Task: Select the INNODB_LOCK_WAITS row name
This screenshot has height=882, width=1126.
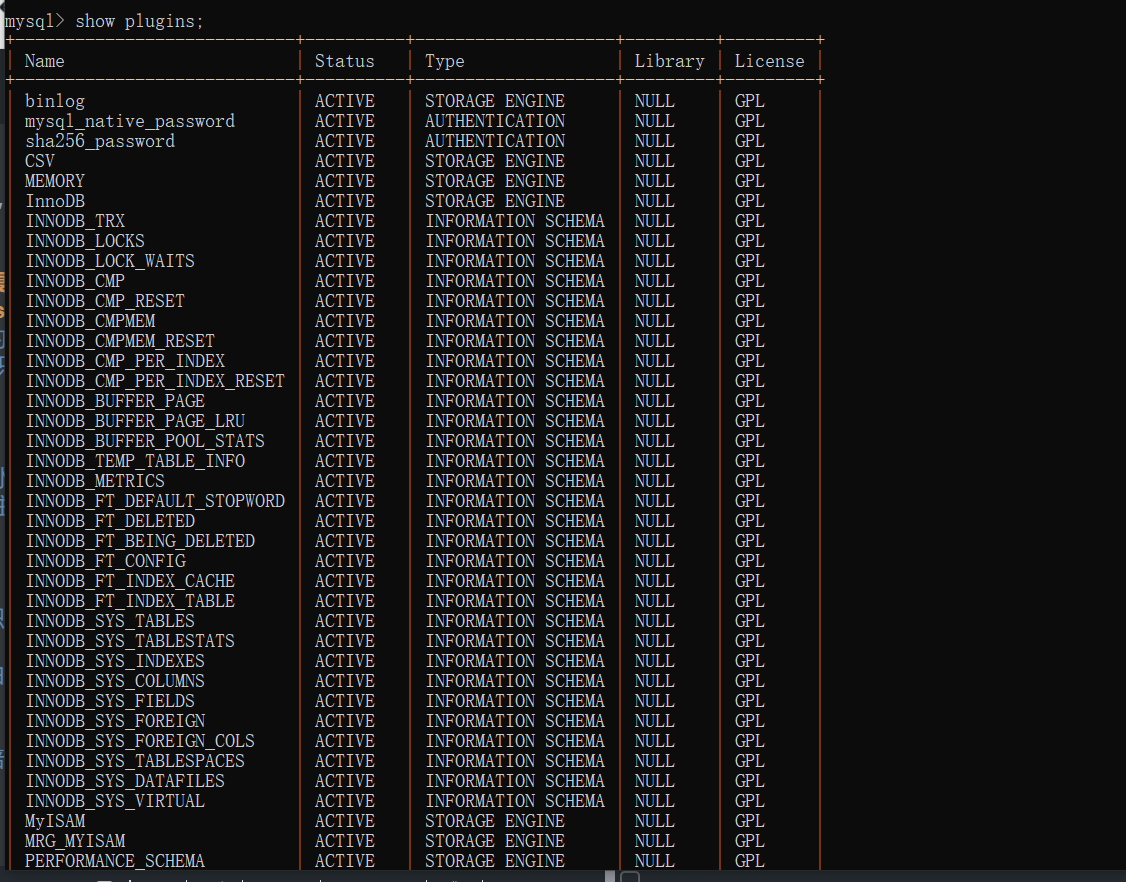Action: click(110, 261)
